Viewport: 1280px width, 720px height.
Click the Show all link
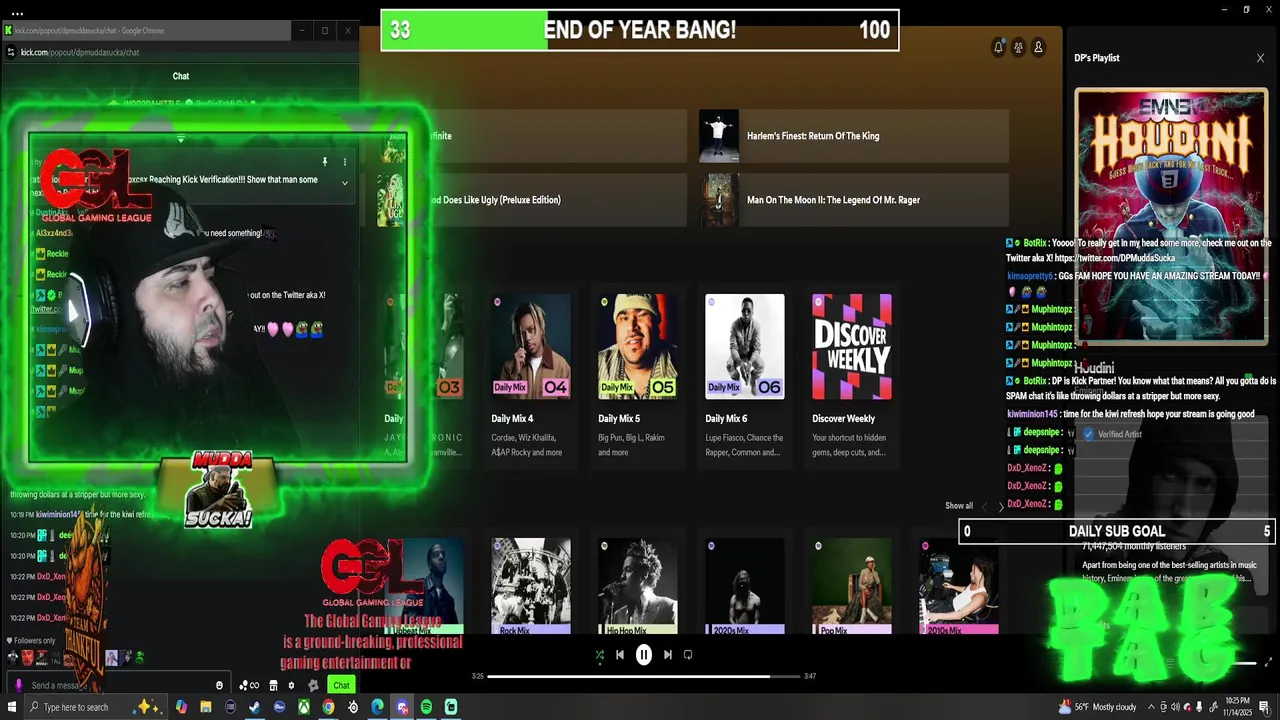pos(959,506)
